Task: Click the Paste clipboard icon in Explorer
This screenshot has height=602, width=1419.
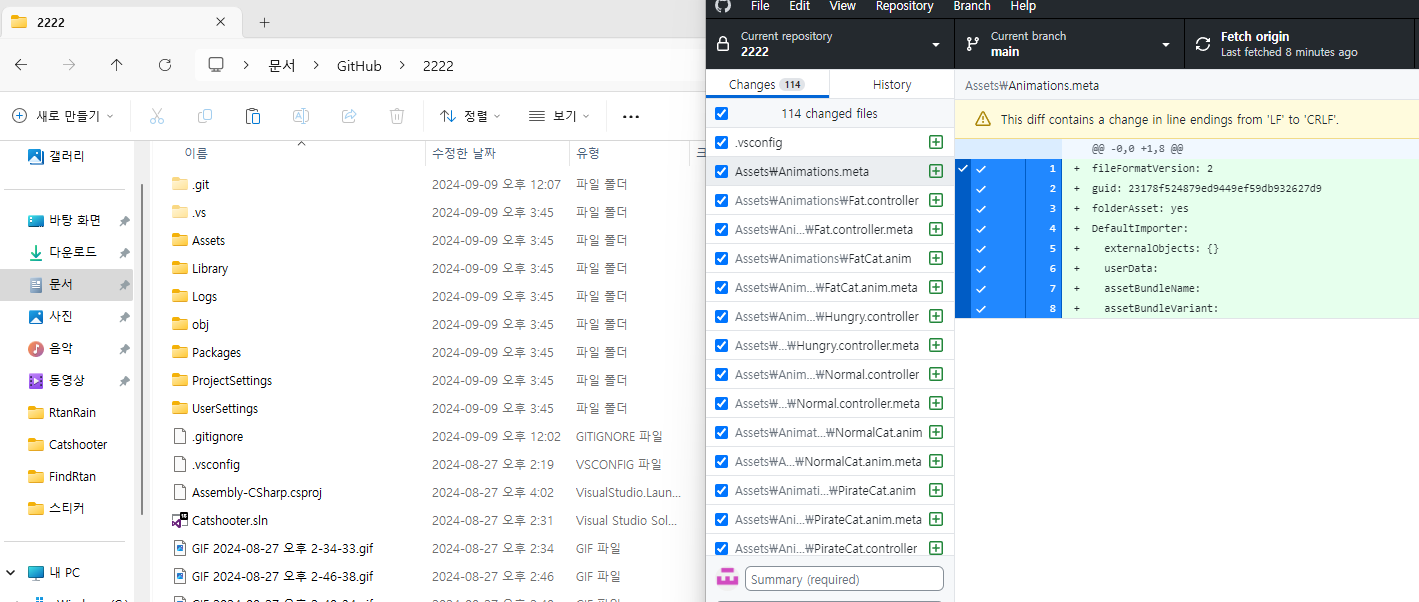Action: tap(253, 116)
